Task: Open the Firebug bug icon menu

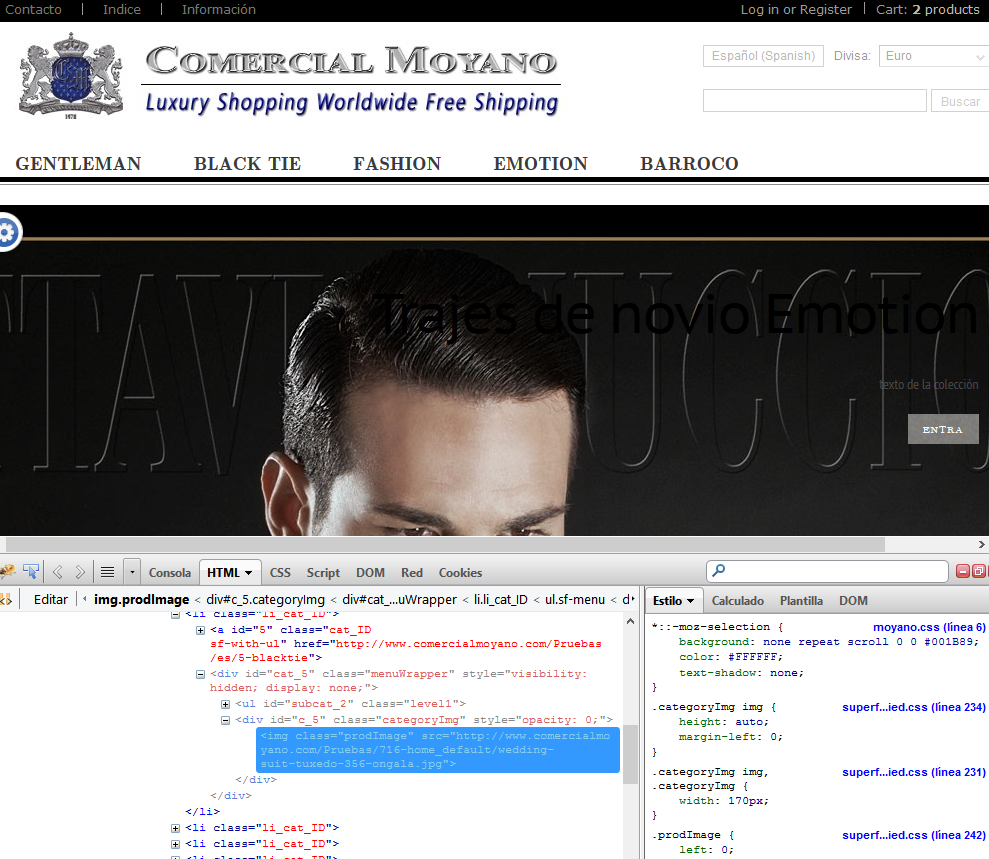Action: [8, 572]
